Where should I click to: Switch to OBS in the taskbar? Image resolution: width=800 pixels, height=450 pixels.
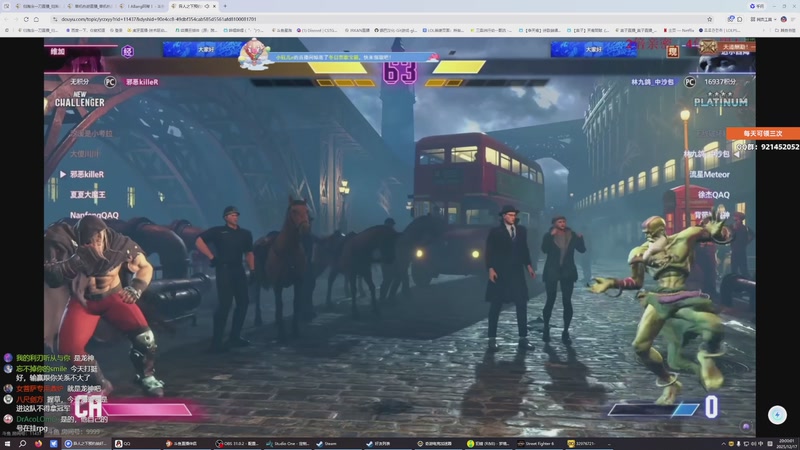coord(236,444)
